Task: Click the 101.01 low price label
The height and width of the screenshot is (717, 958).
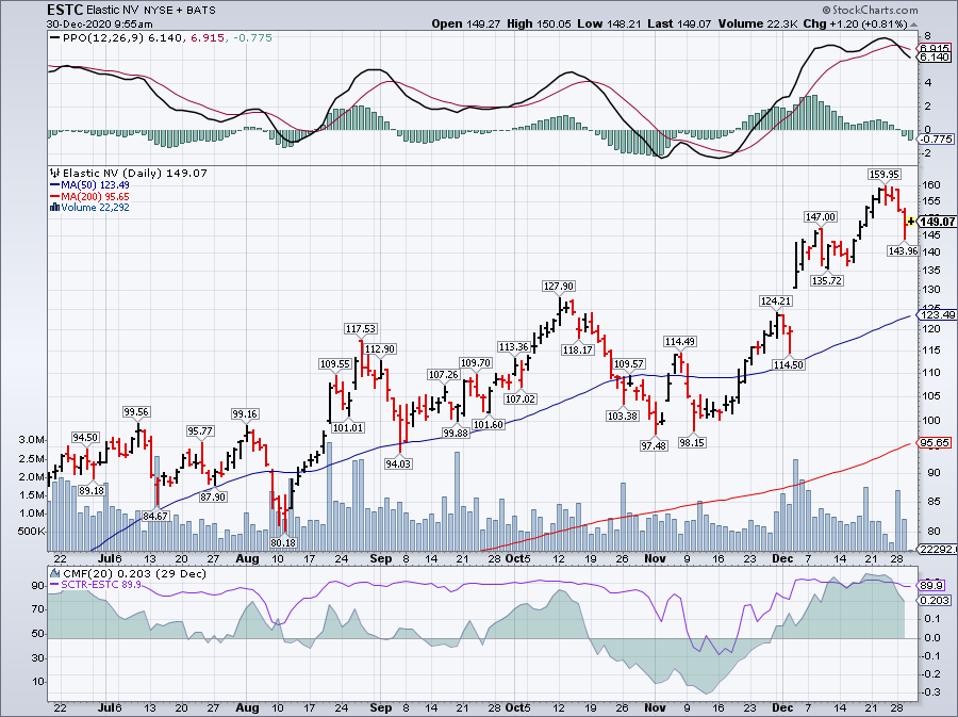Action: pyautogui.click(x=348, y=428)
